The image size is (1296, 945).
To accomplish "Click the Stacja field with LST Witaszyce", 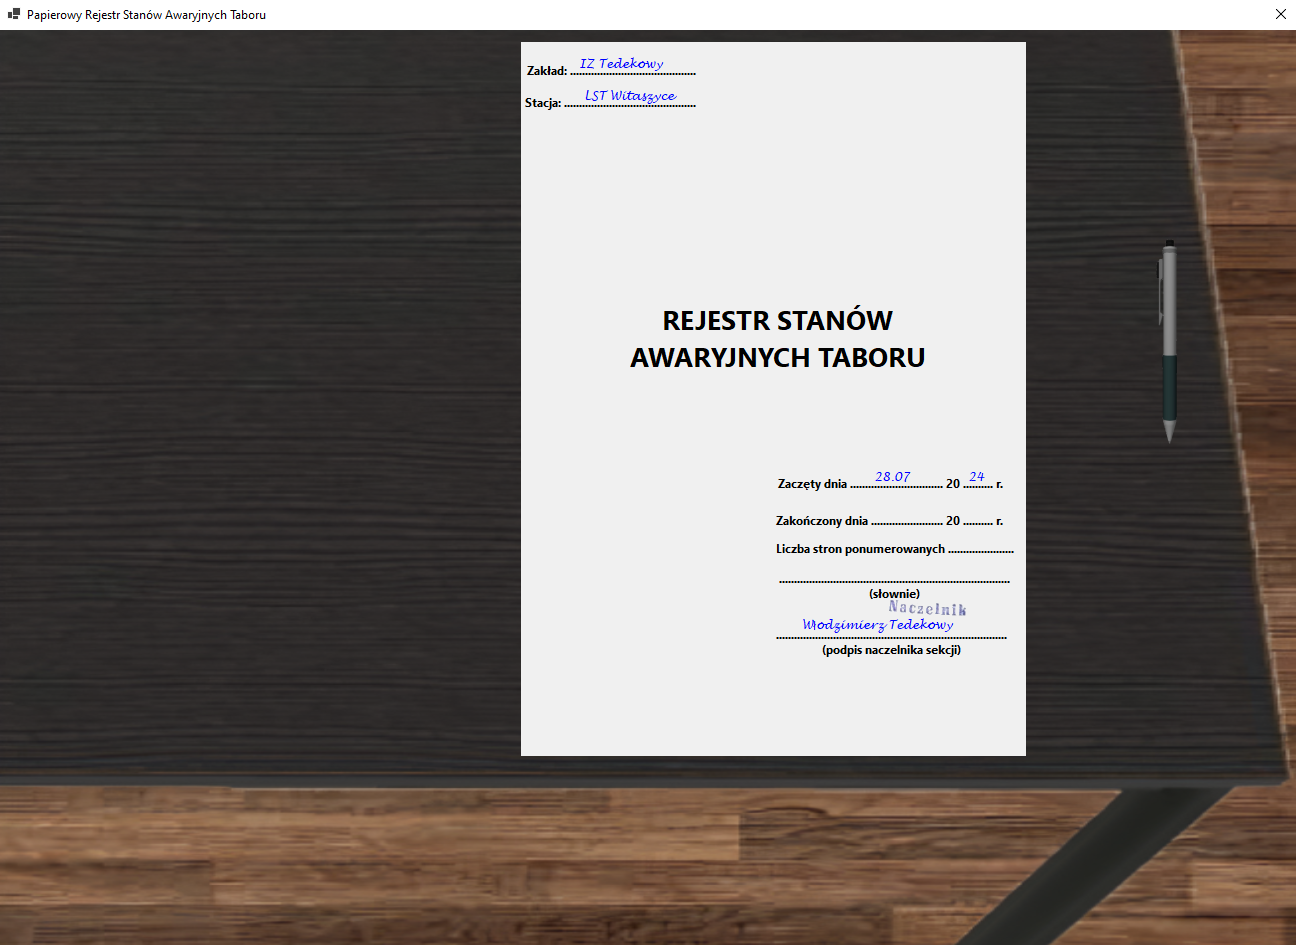I will [630, 97].
